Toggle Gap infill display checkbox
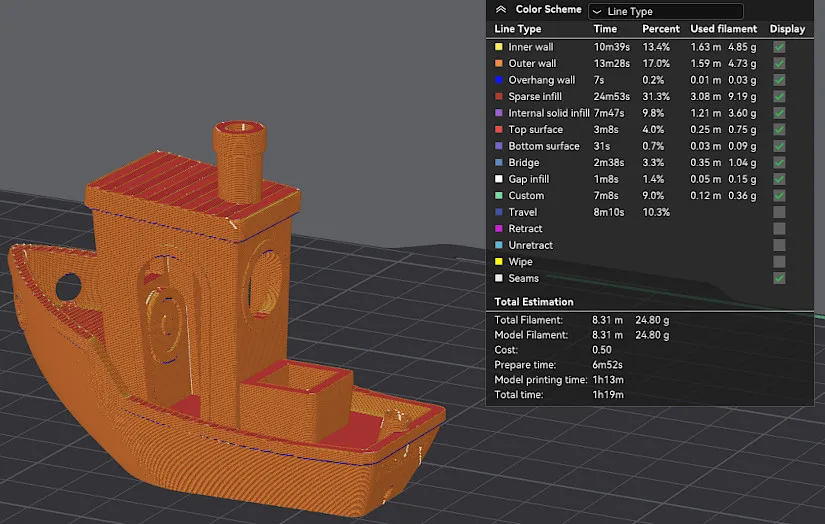 click(x=779, y=179)
